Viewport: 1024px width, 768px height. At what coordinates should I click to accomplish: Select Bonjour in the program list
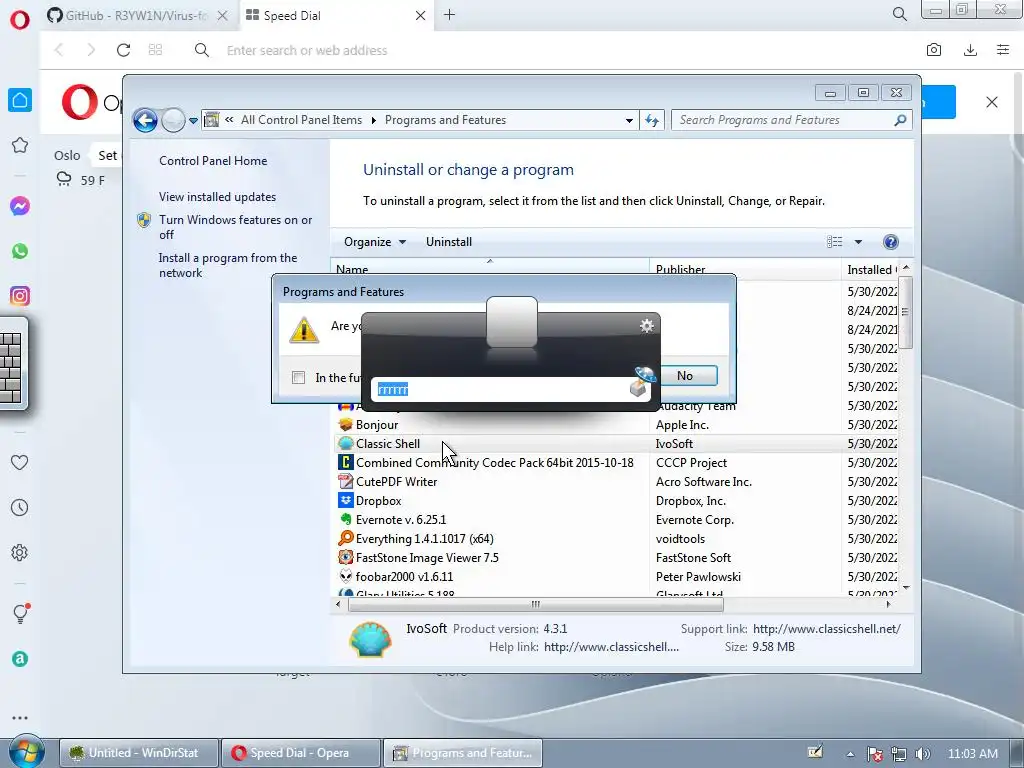click(x=377, y=424)
